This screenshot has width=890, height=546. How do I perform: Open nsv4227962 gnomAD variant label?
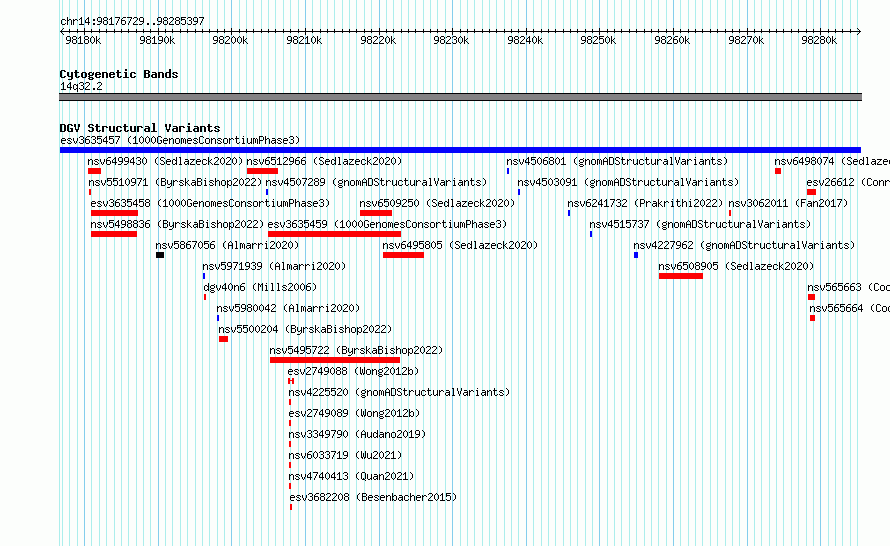(744, 245)
